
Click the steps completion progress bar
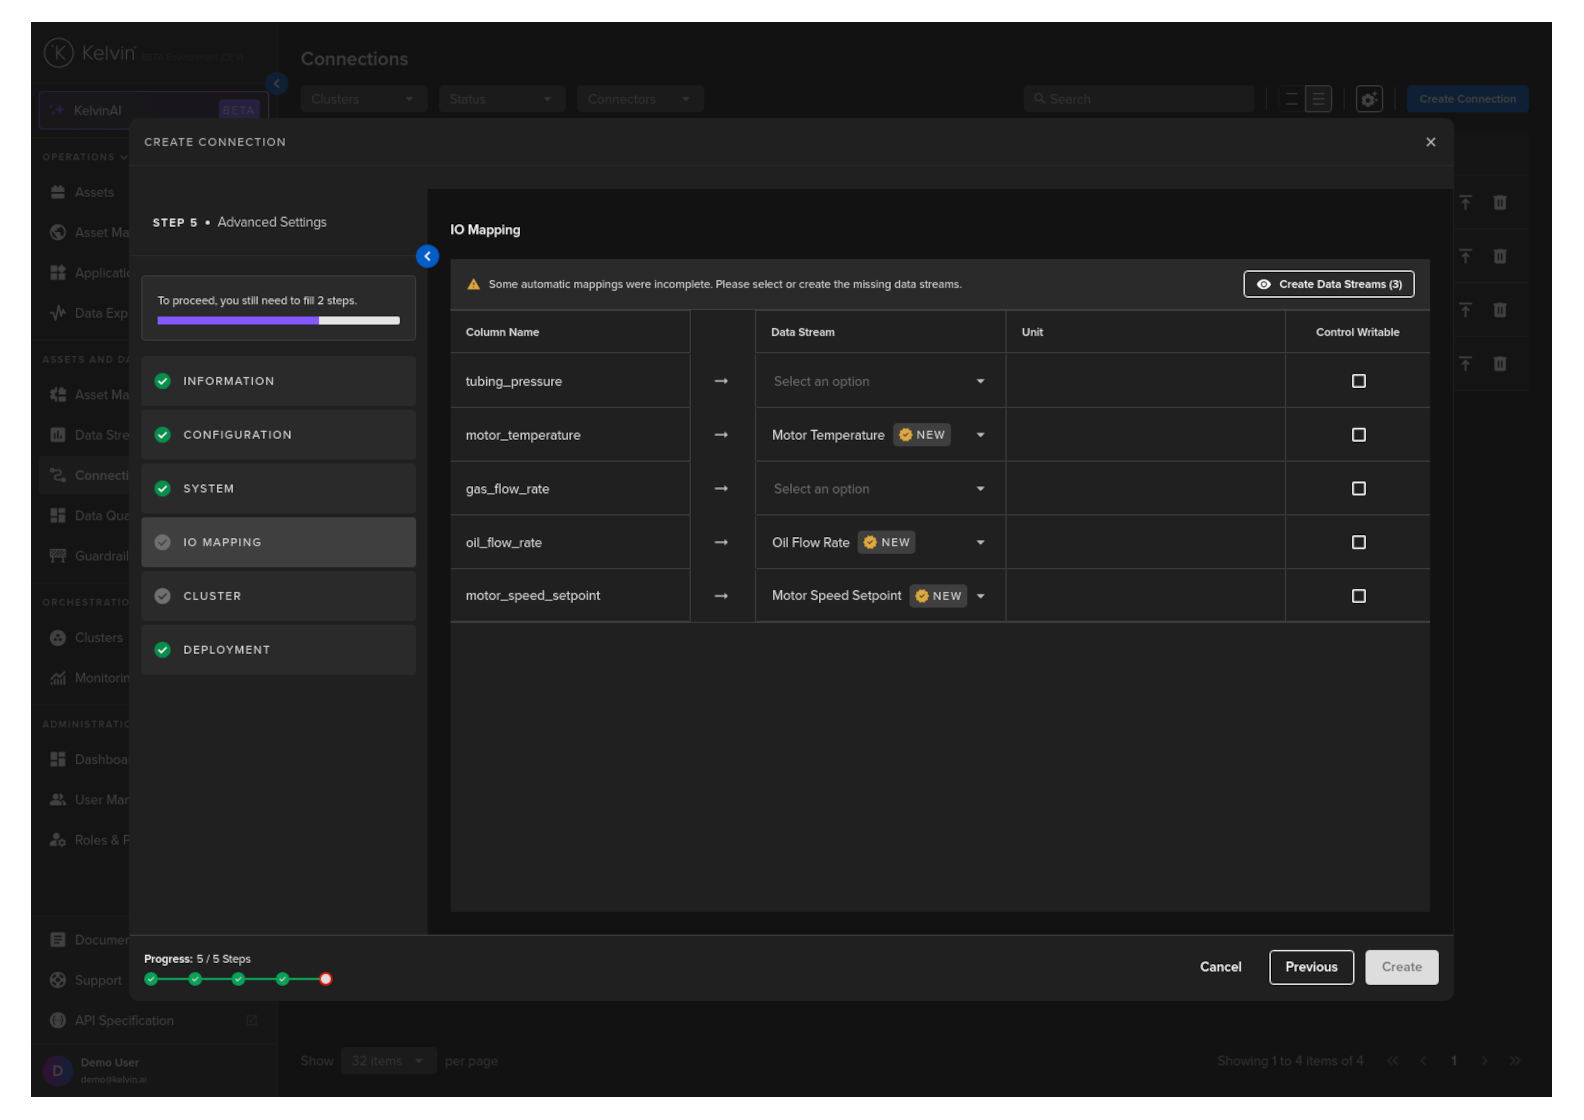278,321
